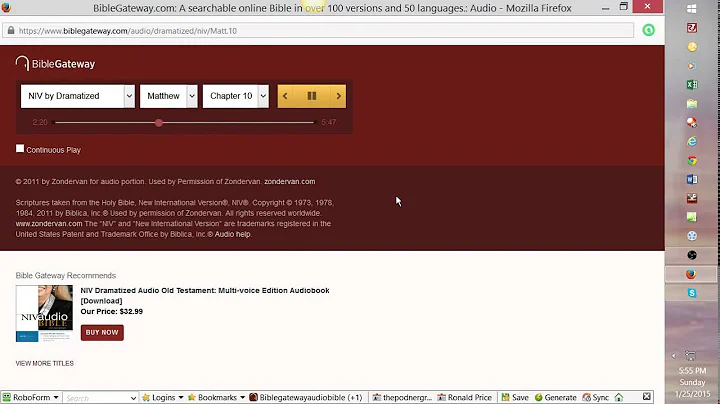Pause the audio playback
This screenshot has height=404, width=720.
[x=312, y=96]
